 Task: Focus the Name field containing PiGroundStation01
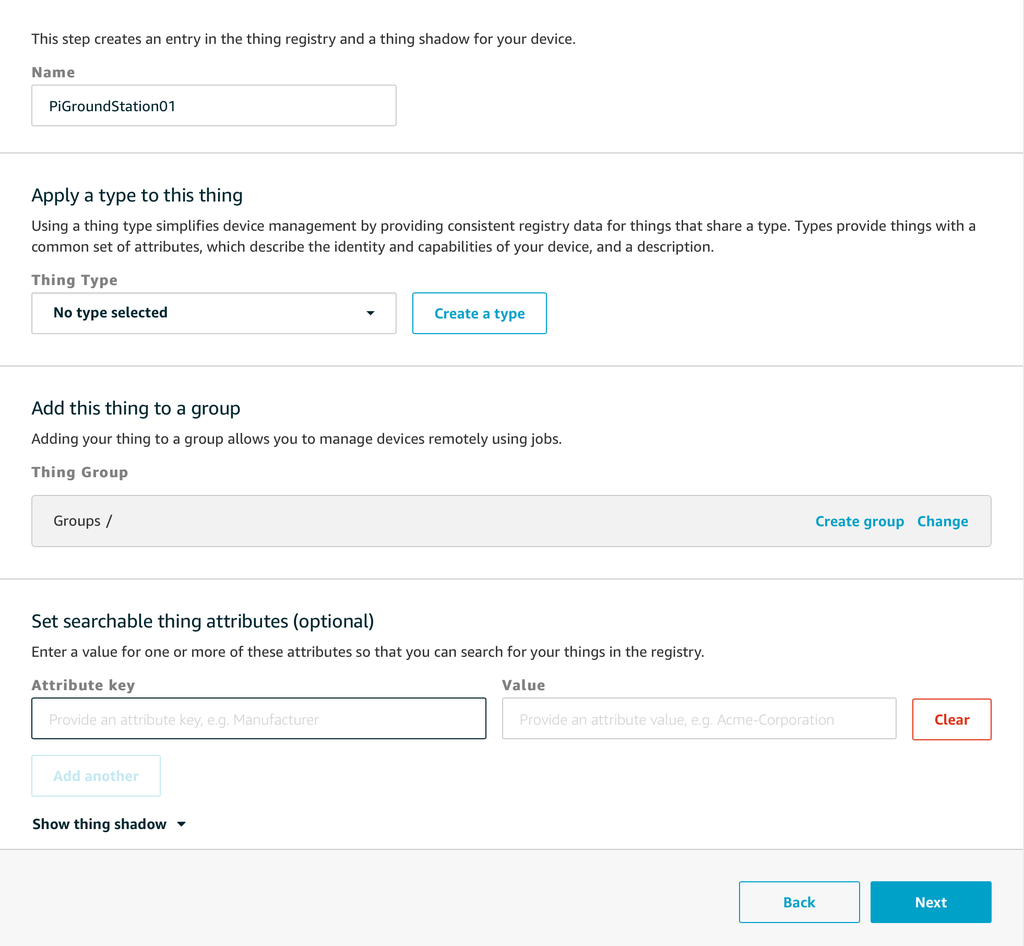point(213,105)
